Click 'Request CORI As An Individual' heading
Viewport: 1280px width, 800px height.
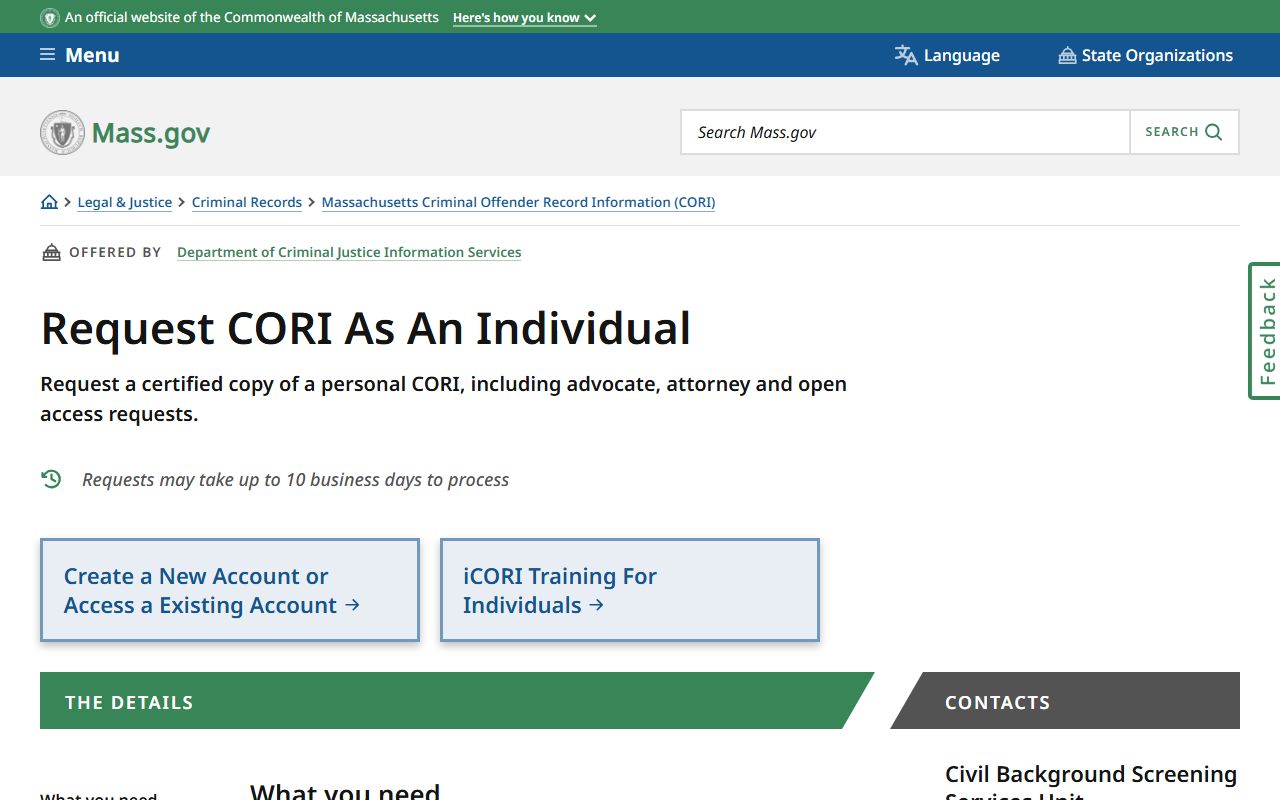[x=366, y=328]
